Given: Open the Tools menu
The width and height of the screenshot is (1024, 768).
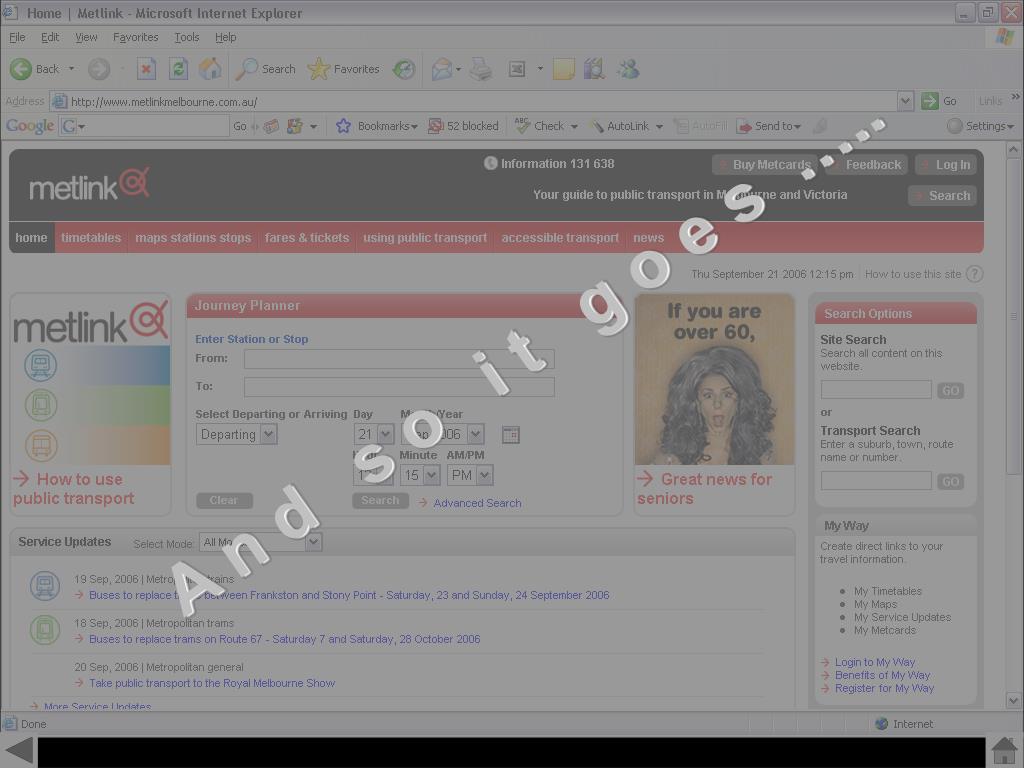Looking at the screenshot, I should (187, 37).
